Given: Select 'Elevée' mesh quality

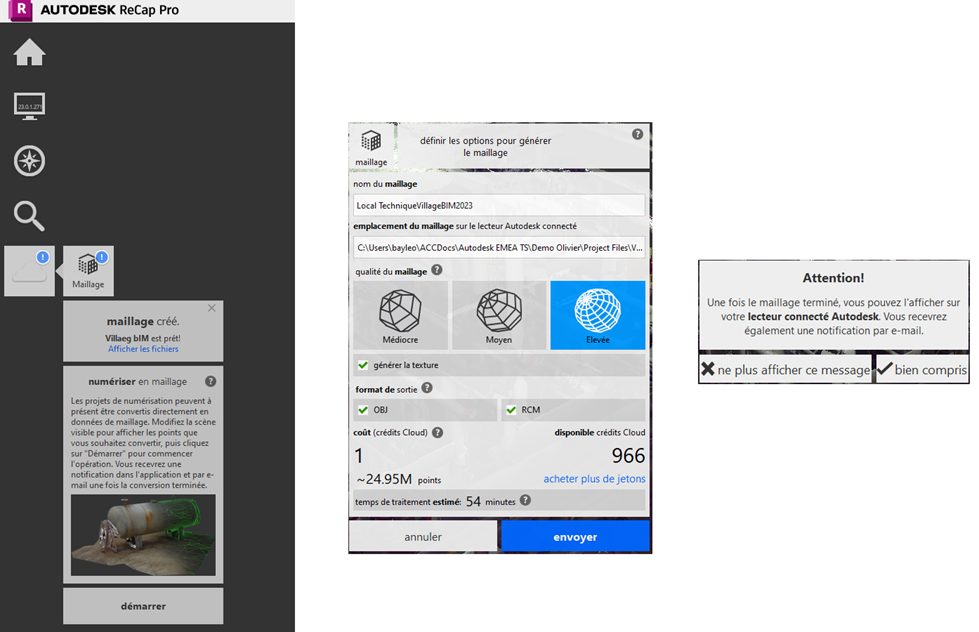Looking at the screenshot, I should [598, 315].
